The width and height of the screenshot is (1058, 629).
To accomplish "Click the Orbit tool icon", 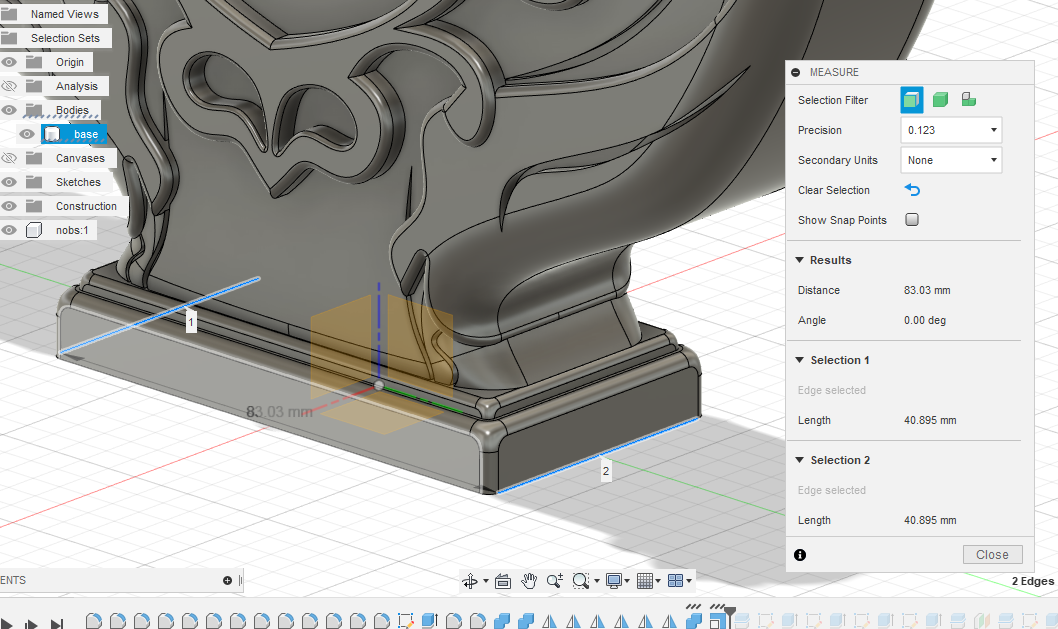I will [470, 580].
